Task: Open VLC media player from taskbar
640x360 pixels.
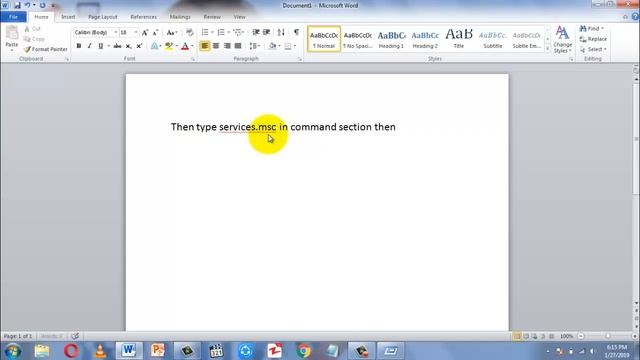Action: [x=100, y=351]
